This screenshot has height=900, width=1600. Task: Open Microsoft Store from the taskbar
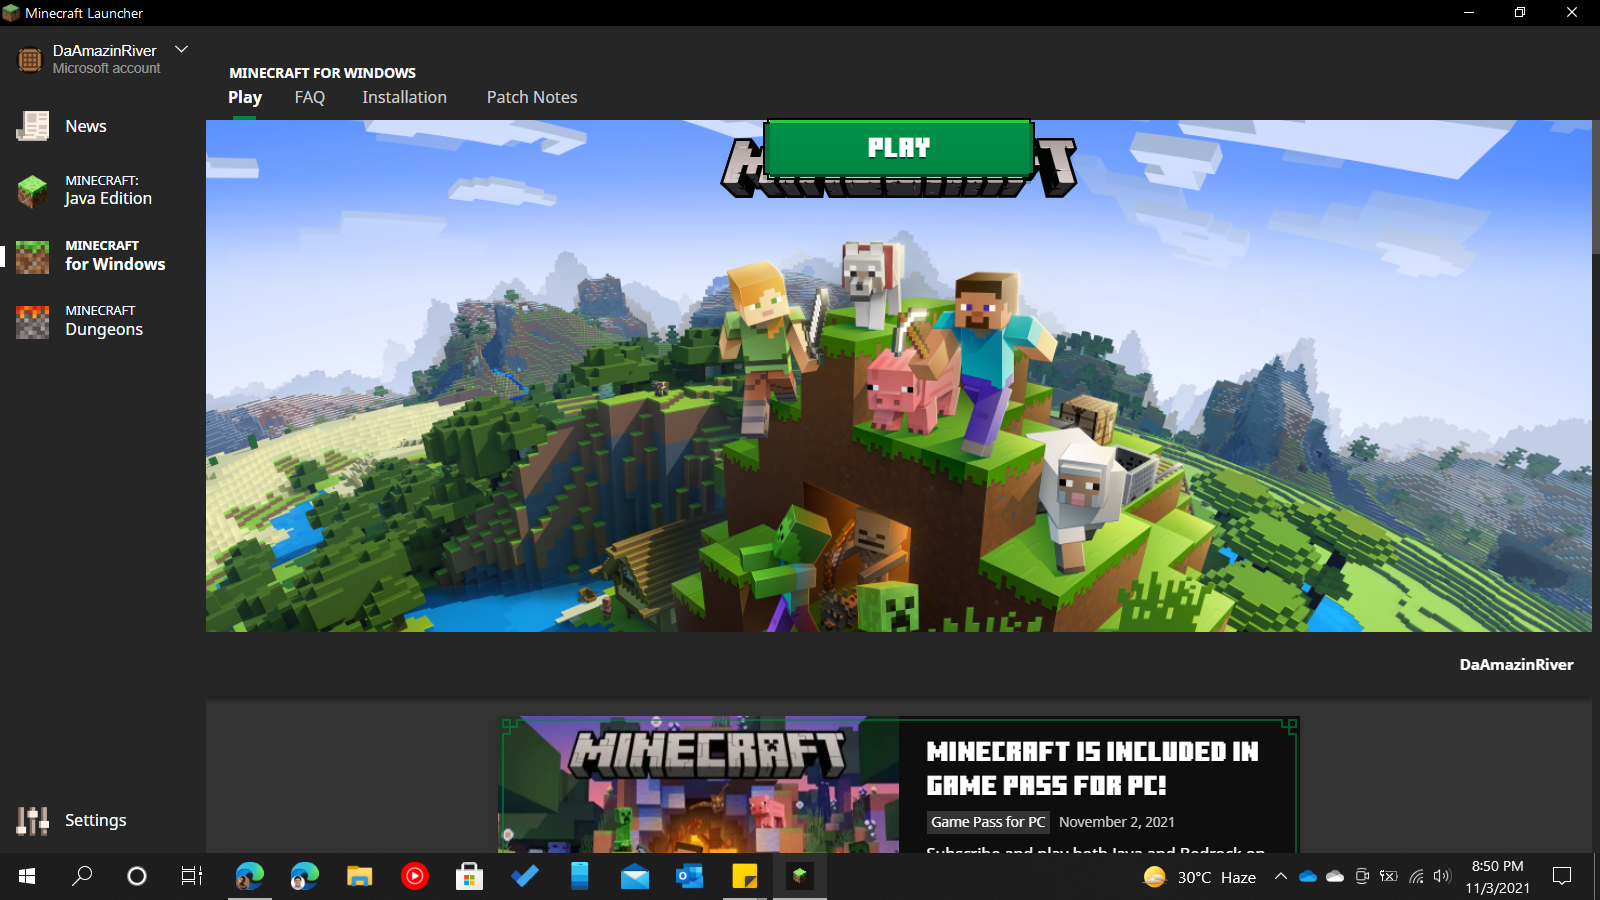(469, 876)
